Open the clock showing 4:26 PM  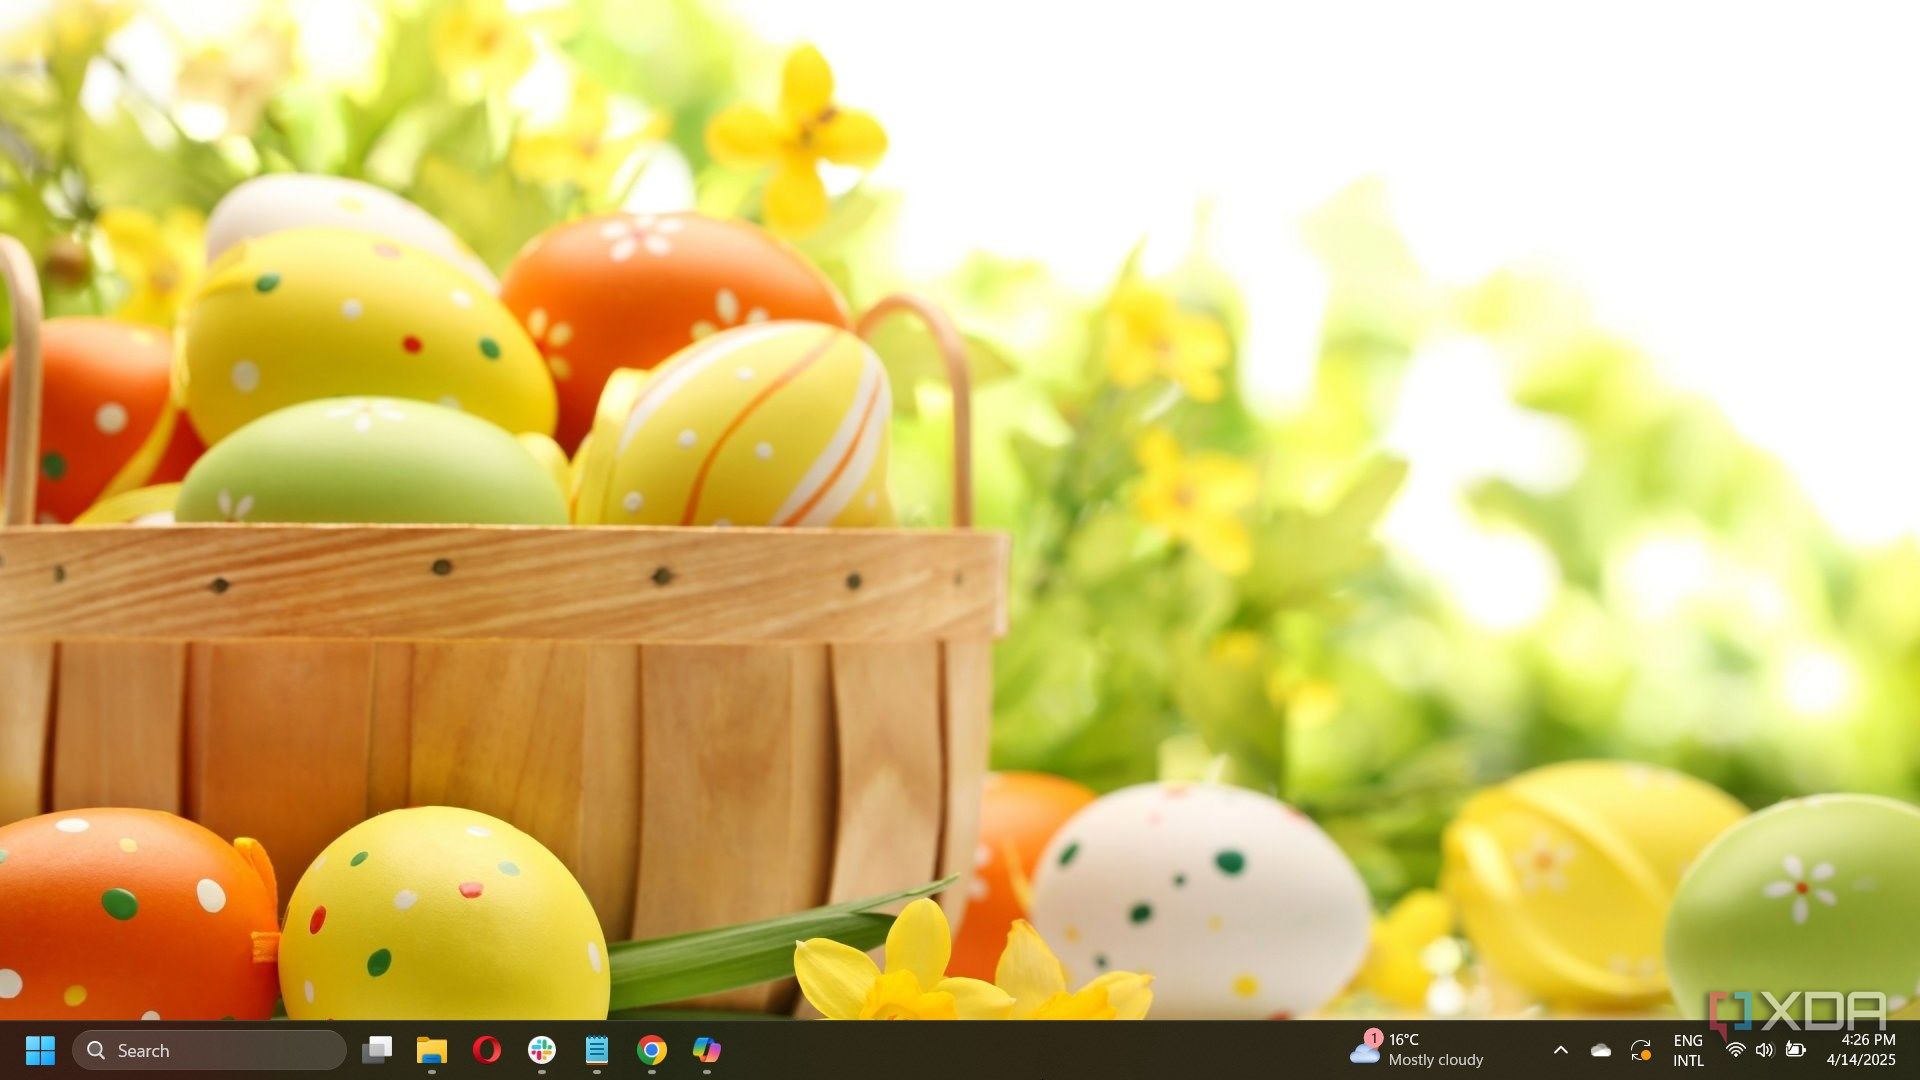pyautogui.click(x=1867, y=1040)
